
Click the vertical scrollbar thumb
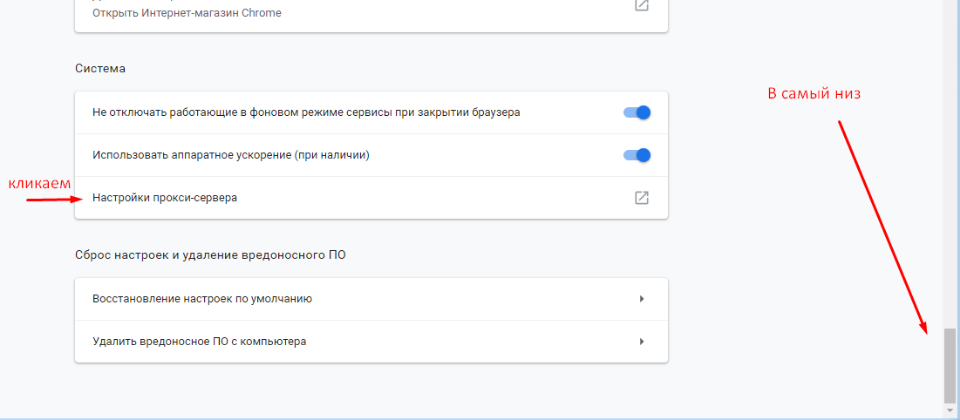(x=950, y=365)
